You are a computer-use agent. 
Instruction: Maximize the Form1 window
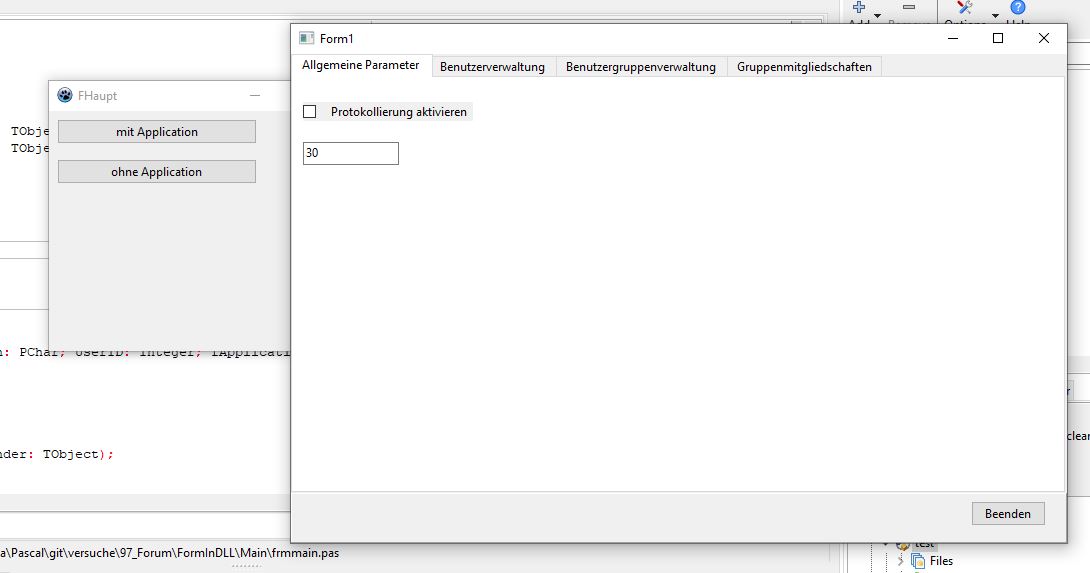pos(997,38)
